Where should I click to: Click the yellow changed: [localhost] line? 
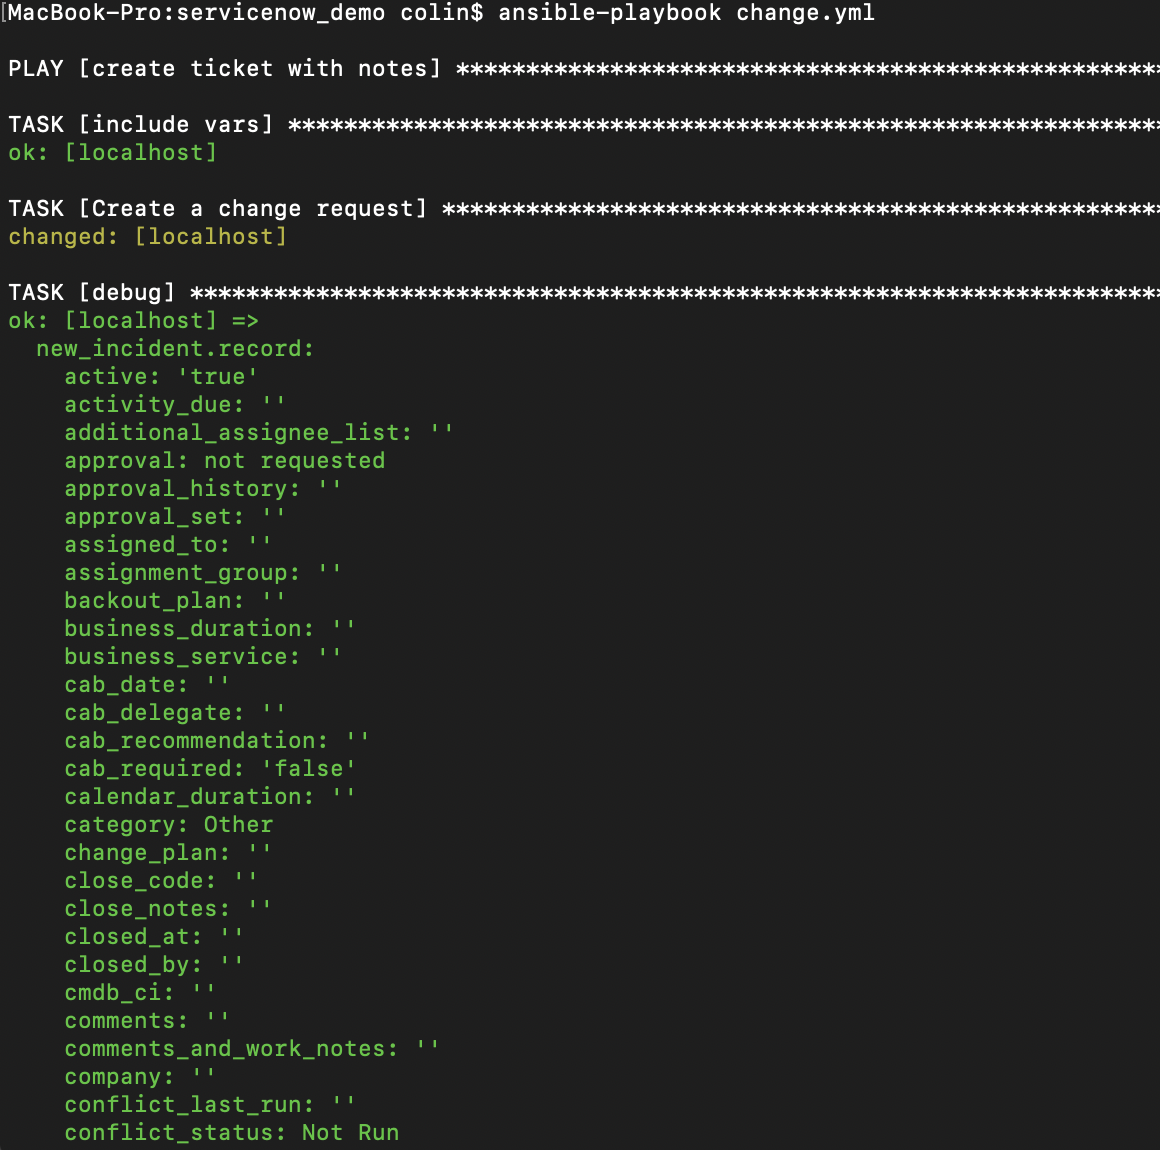pyautogui.click(x=147, y=237)
